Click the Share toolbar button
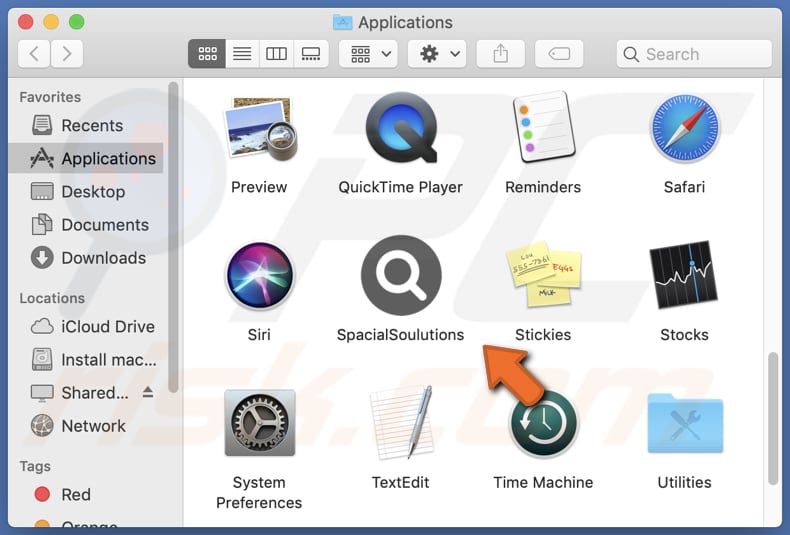This screenshot has width=790, height=535. [500, 53]
